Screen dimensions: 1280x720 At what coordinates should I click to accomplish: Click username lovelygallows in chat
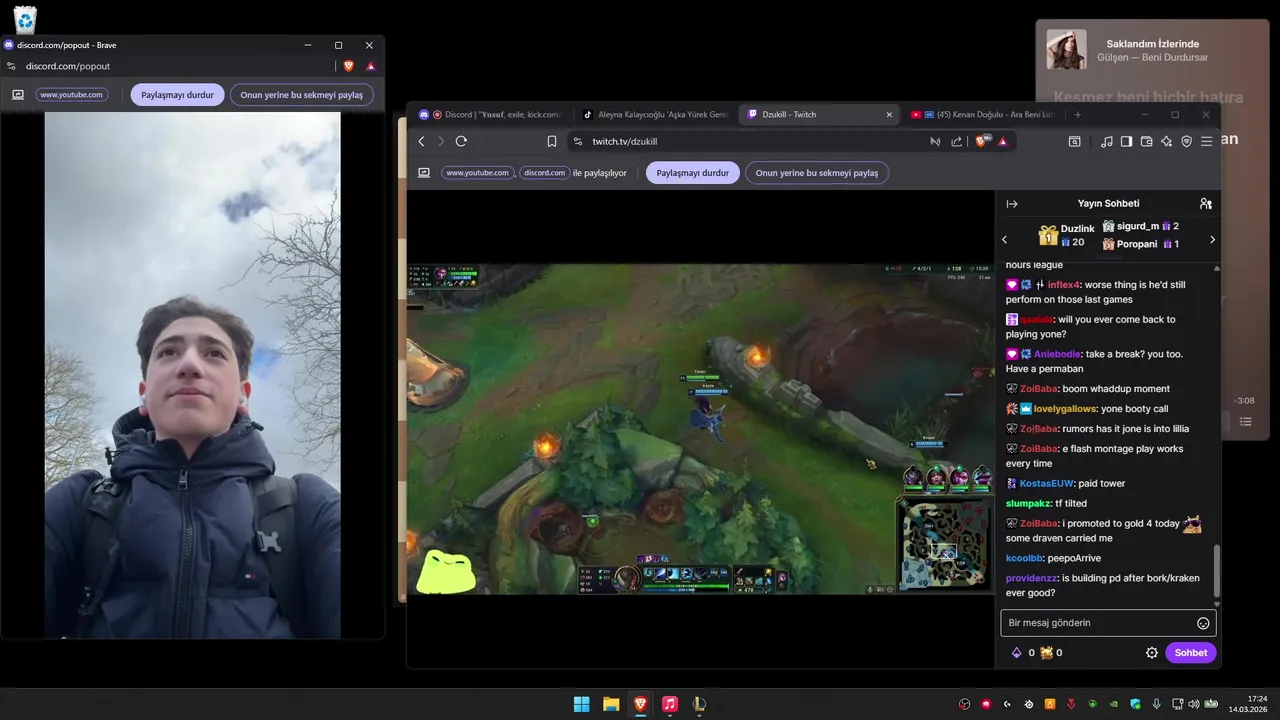(1065, 409)
